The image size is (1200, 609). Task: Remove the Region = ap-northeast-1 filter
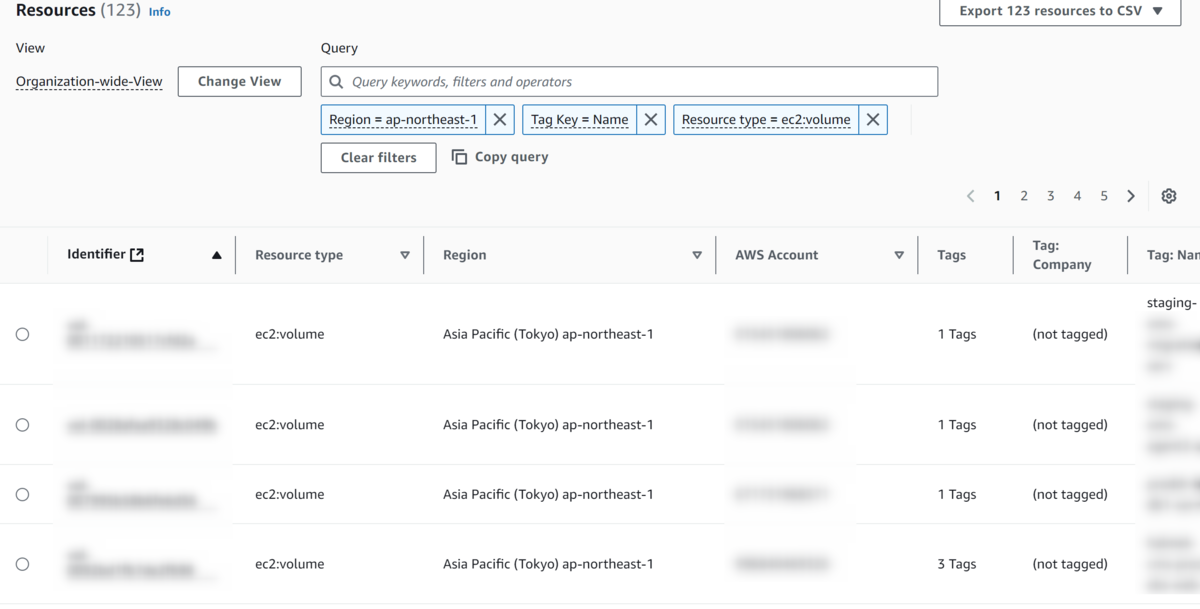point(500,120)
